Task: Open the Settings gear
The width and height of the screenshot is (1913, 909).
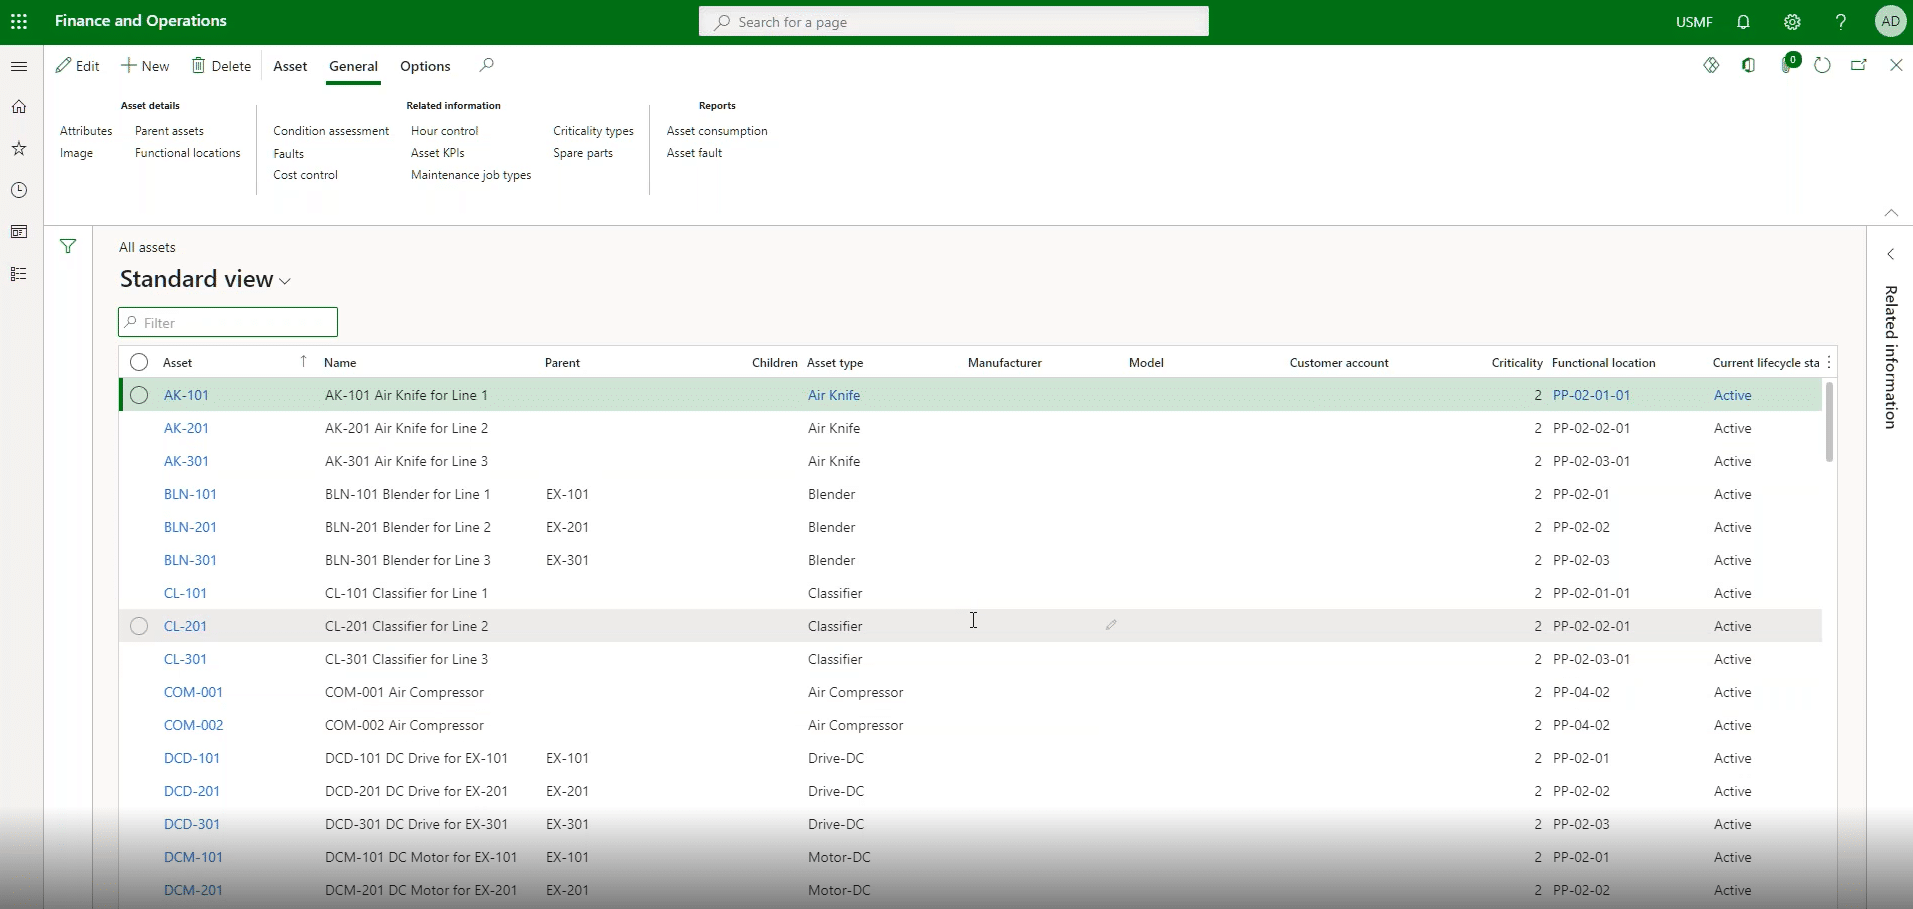Action: (x=1793, y=22)
